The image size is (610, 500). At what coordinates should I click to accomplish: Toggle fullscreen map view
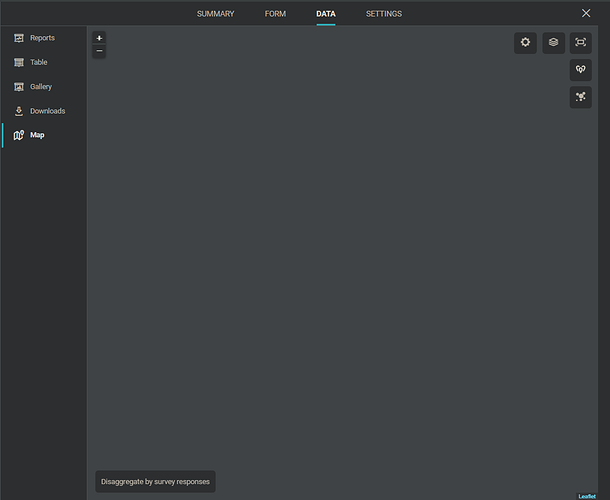581,43
